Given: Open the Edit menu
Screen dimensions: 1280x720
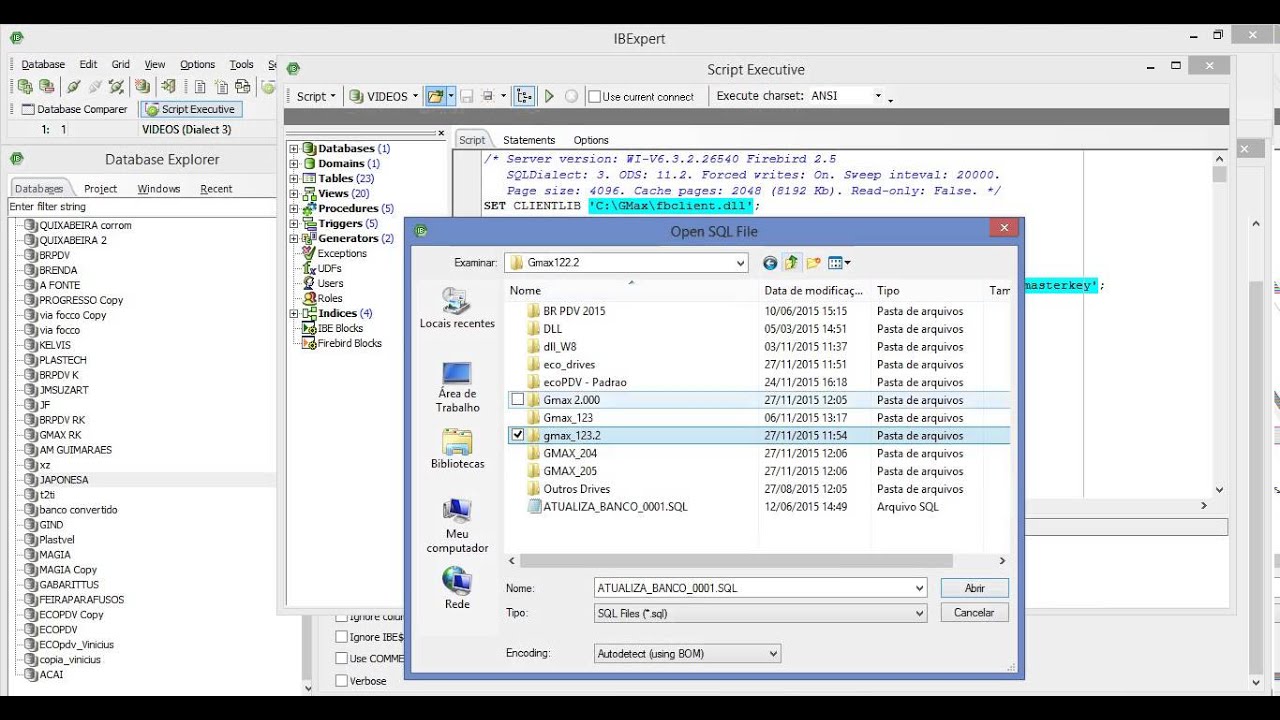Looking at the screenshot, I should click(89, 64).
